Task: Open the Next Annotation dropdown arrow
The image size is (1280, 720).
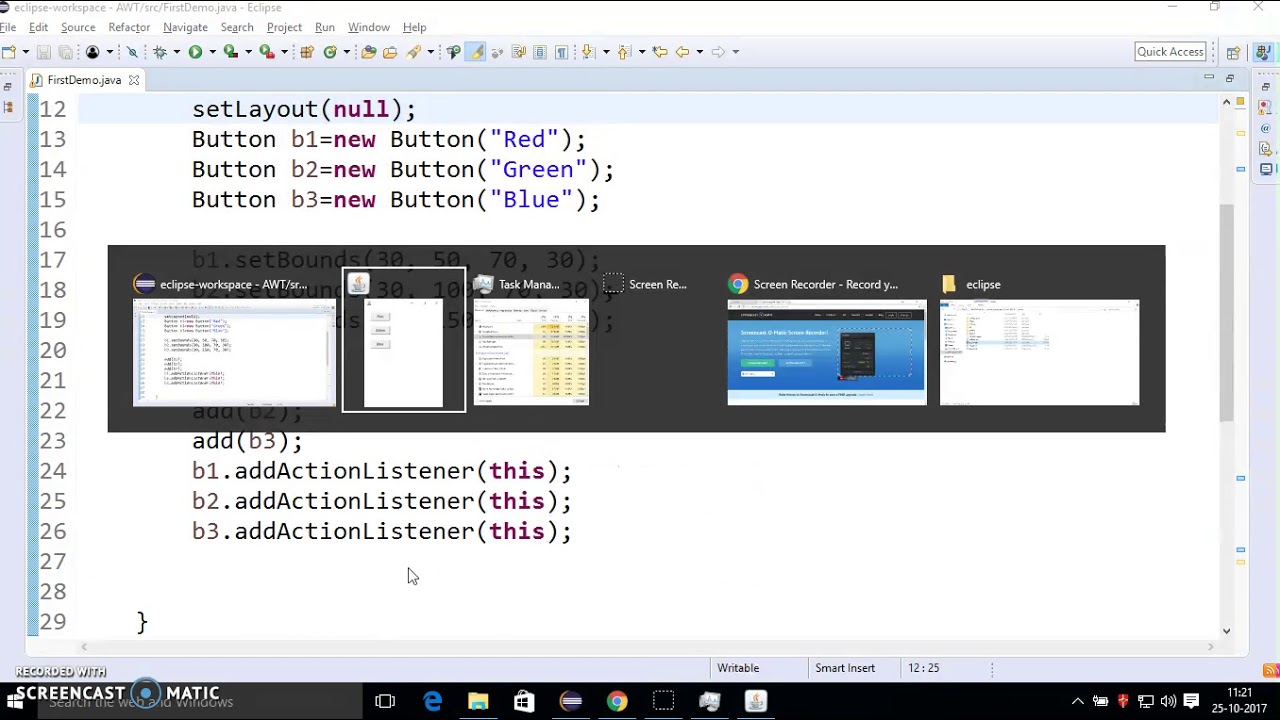Action: [606, 52]
